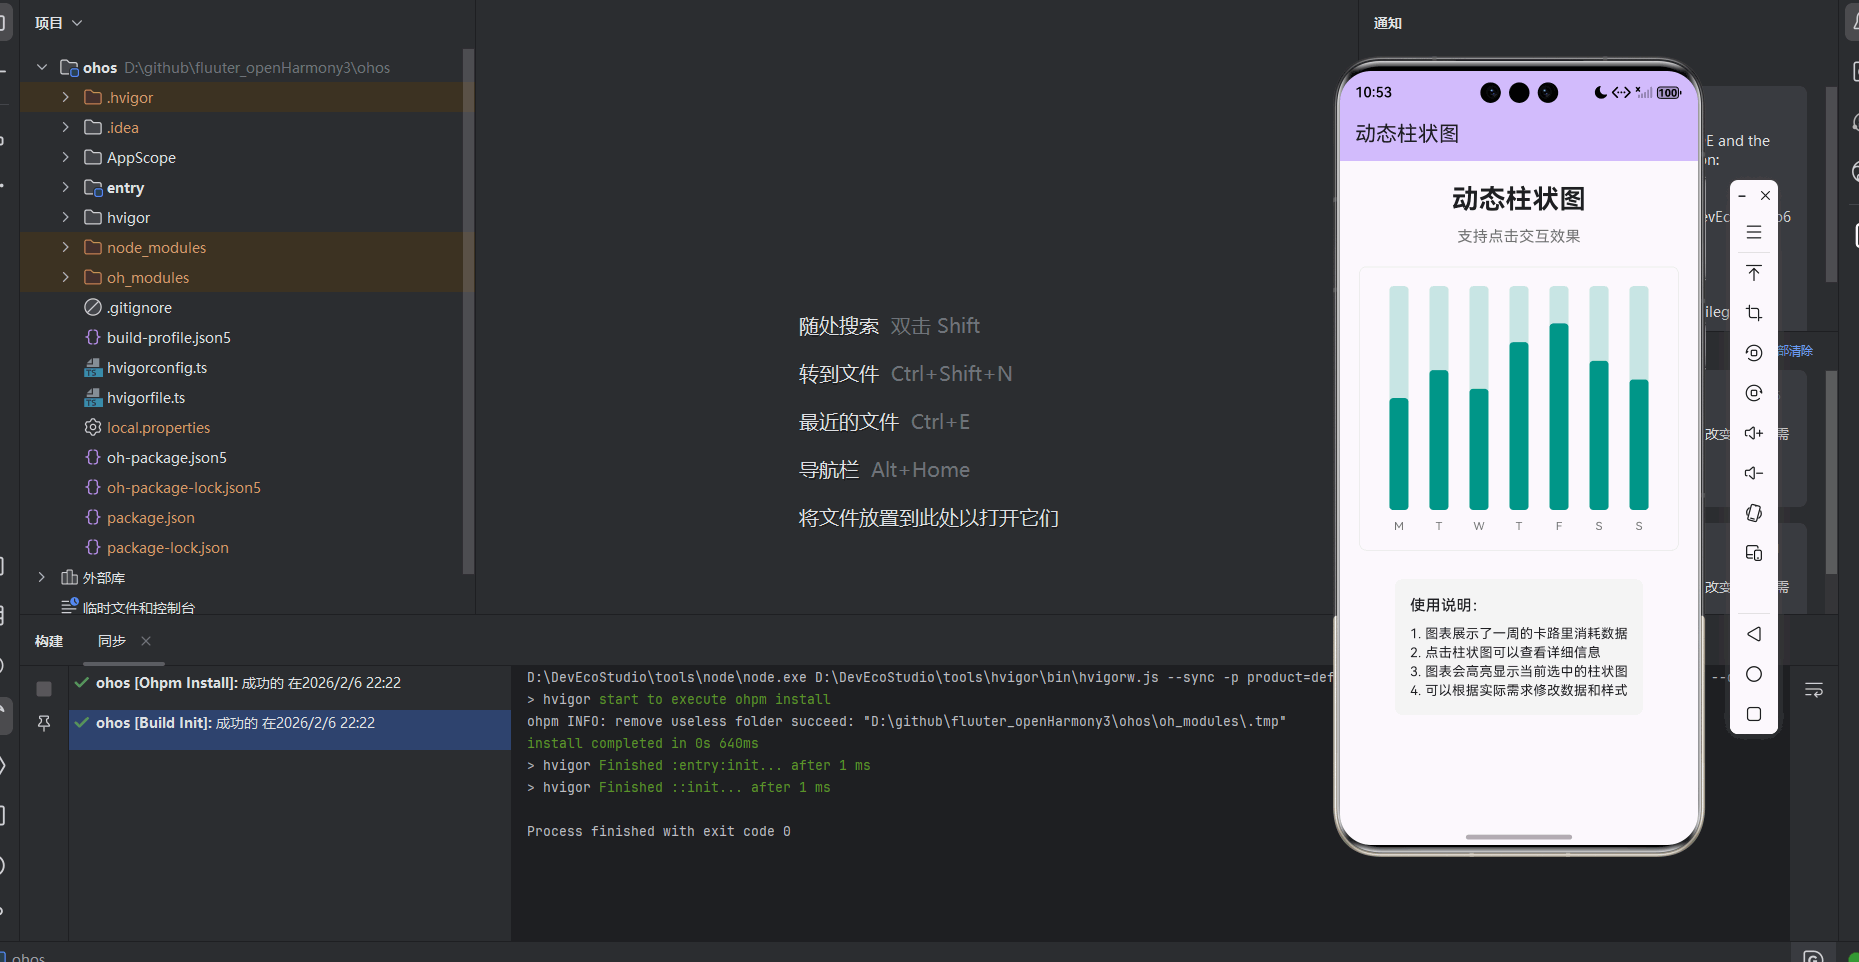The height and width of the screenshot is (962, 1859).
Task: Pin the build tab with pin icon
Action: point(44,722)
